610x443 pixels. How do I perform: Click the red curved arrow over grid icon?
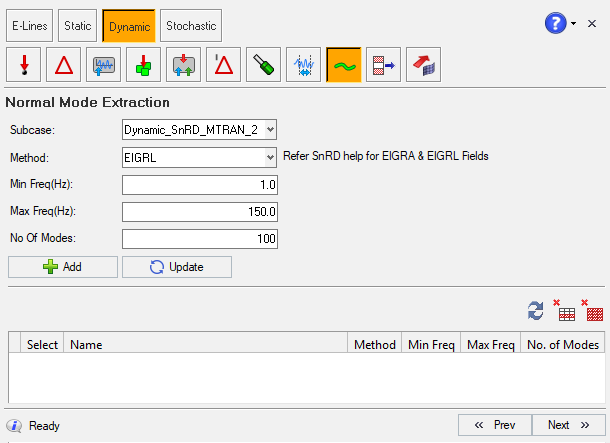(x=424, y=65)
